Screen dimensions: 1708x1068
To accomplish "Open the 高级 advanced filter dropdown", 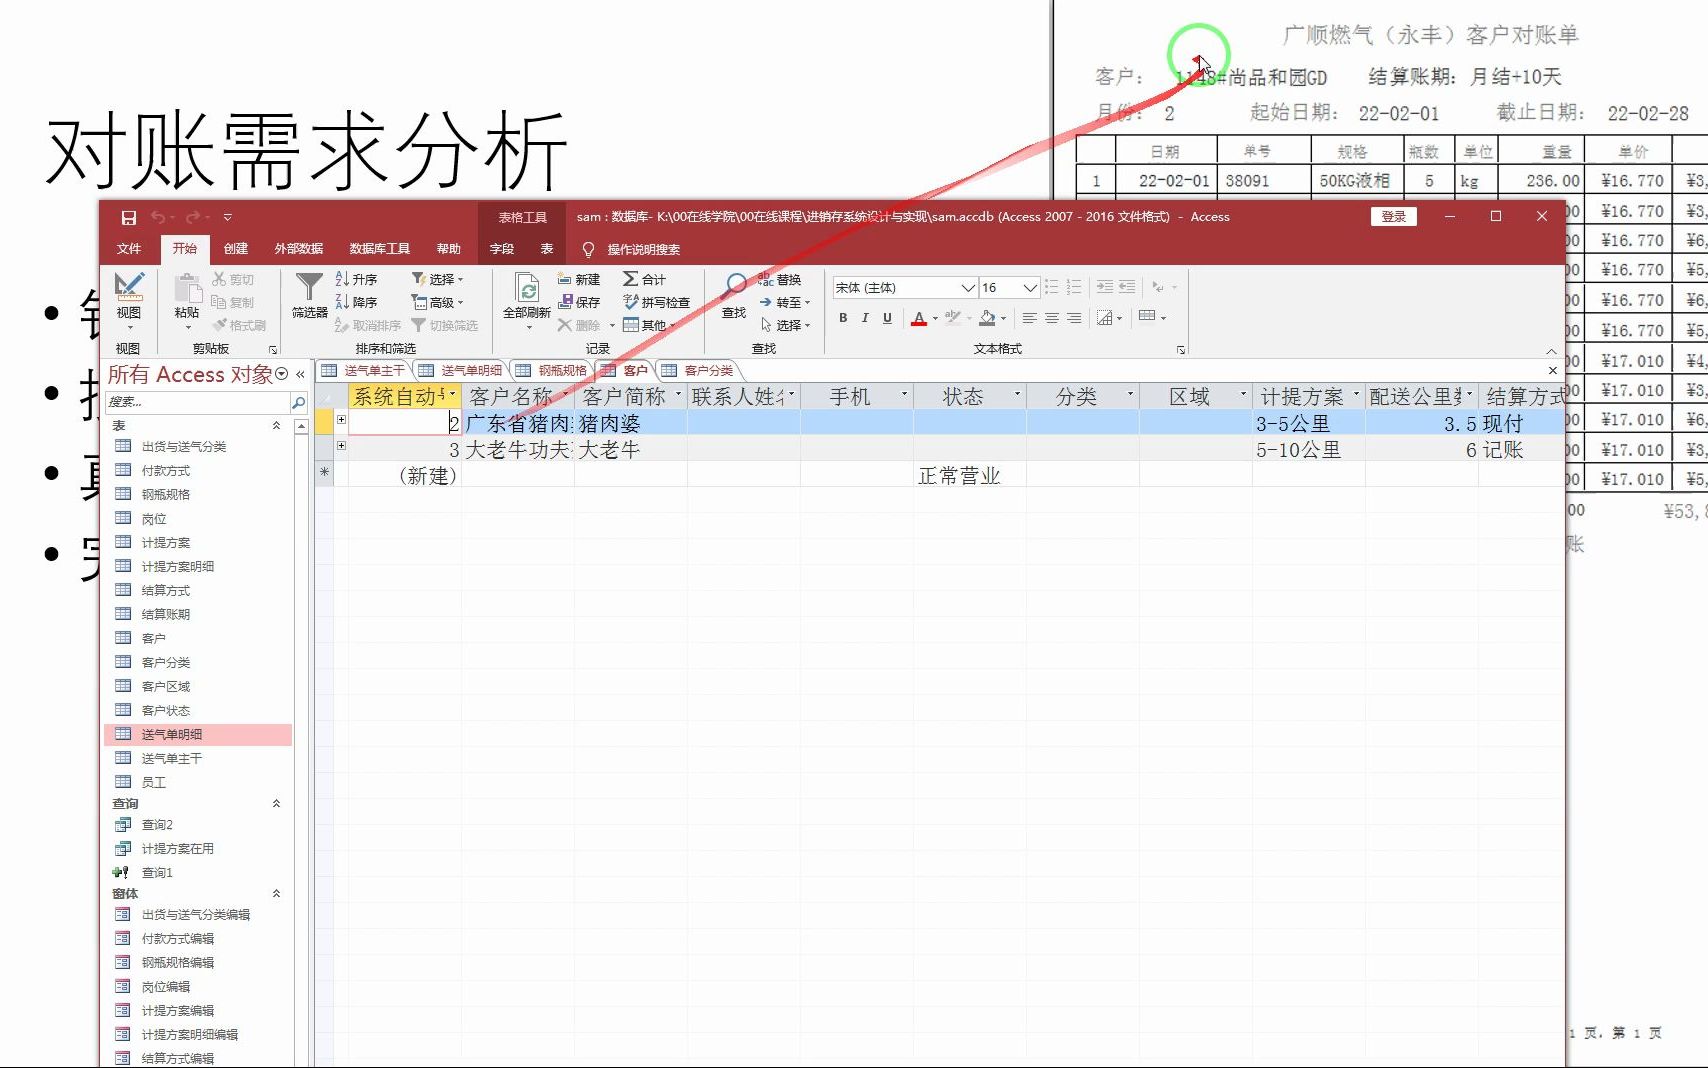I will click(x=437, y=302).
